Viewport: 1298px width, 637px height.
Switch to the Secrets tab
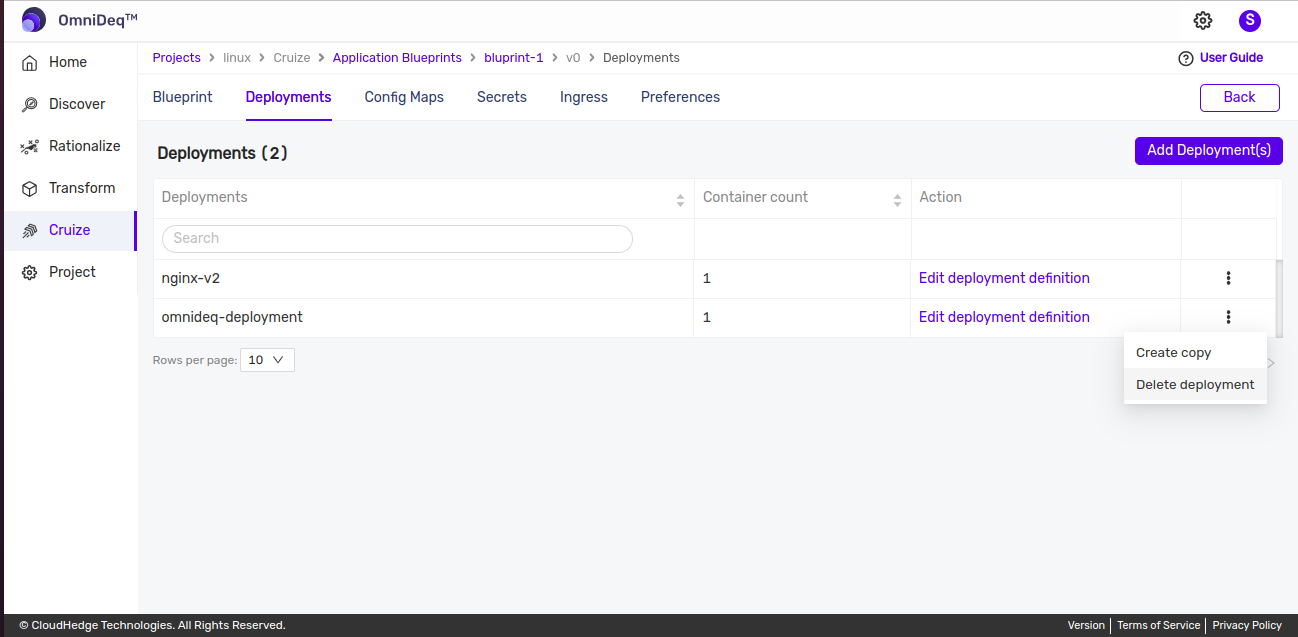click(x=502, y=97)
